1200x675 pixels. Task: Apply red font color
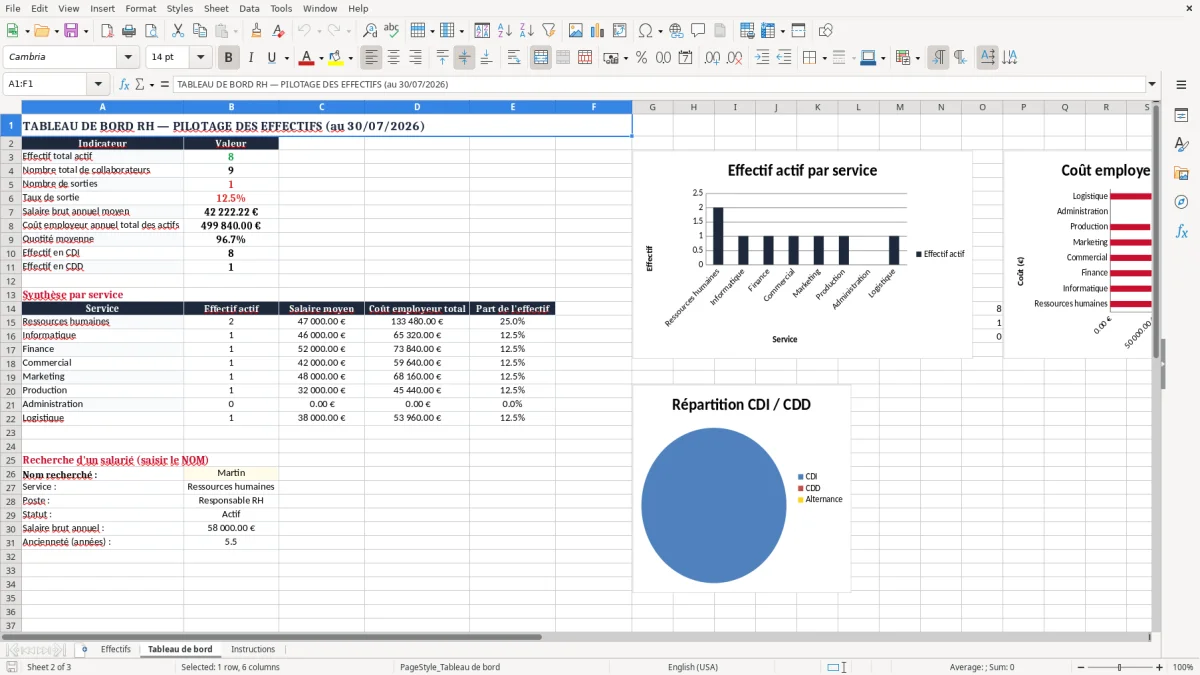tap(306, 58)
